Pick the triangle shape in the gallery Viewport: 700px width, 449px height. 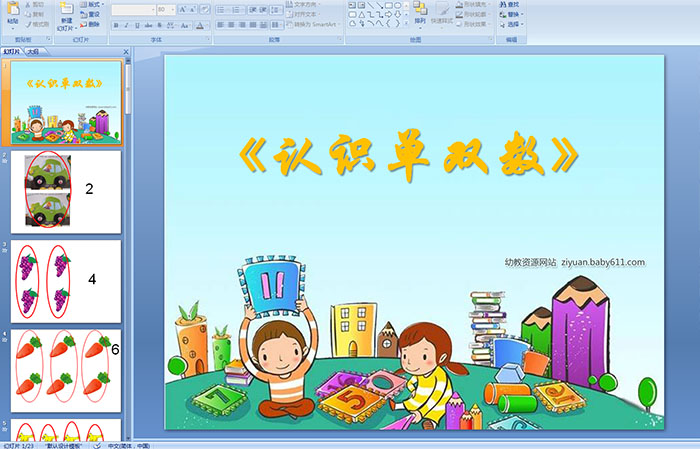click(x=362, y=15)
